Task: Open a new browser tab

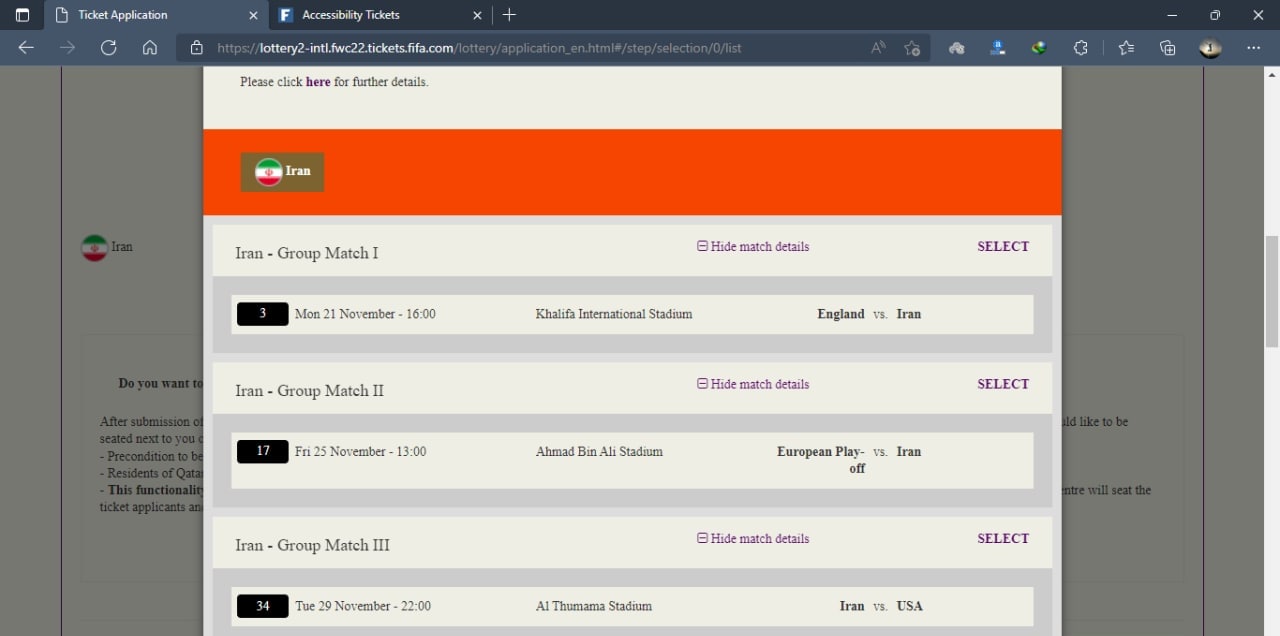Action: pyautogui.click(x=509, y=15)
